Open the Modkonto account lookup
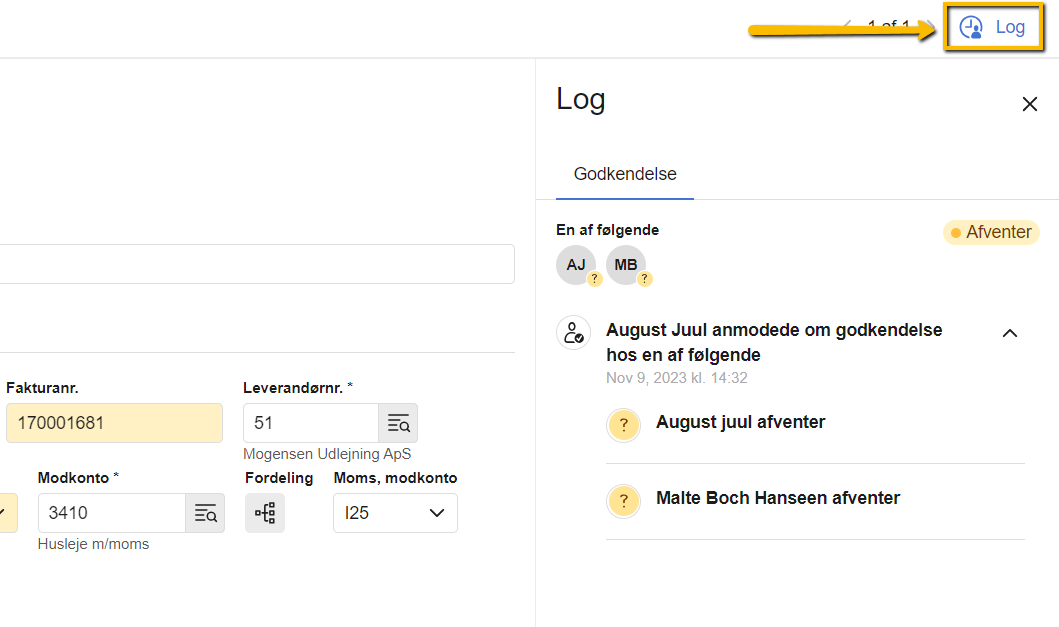The image size is (1059, 627). (x=205, y=512)
